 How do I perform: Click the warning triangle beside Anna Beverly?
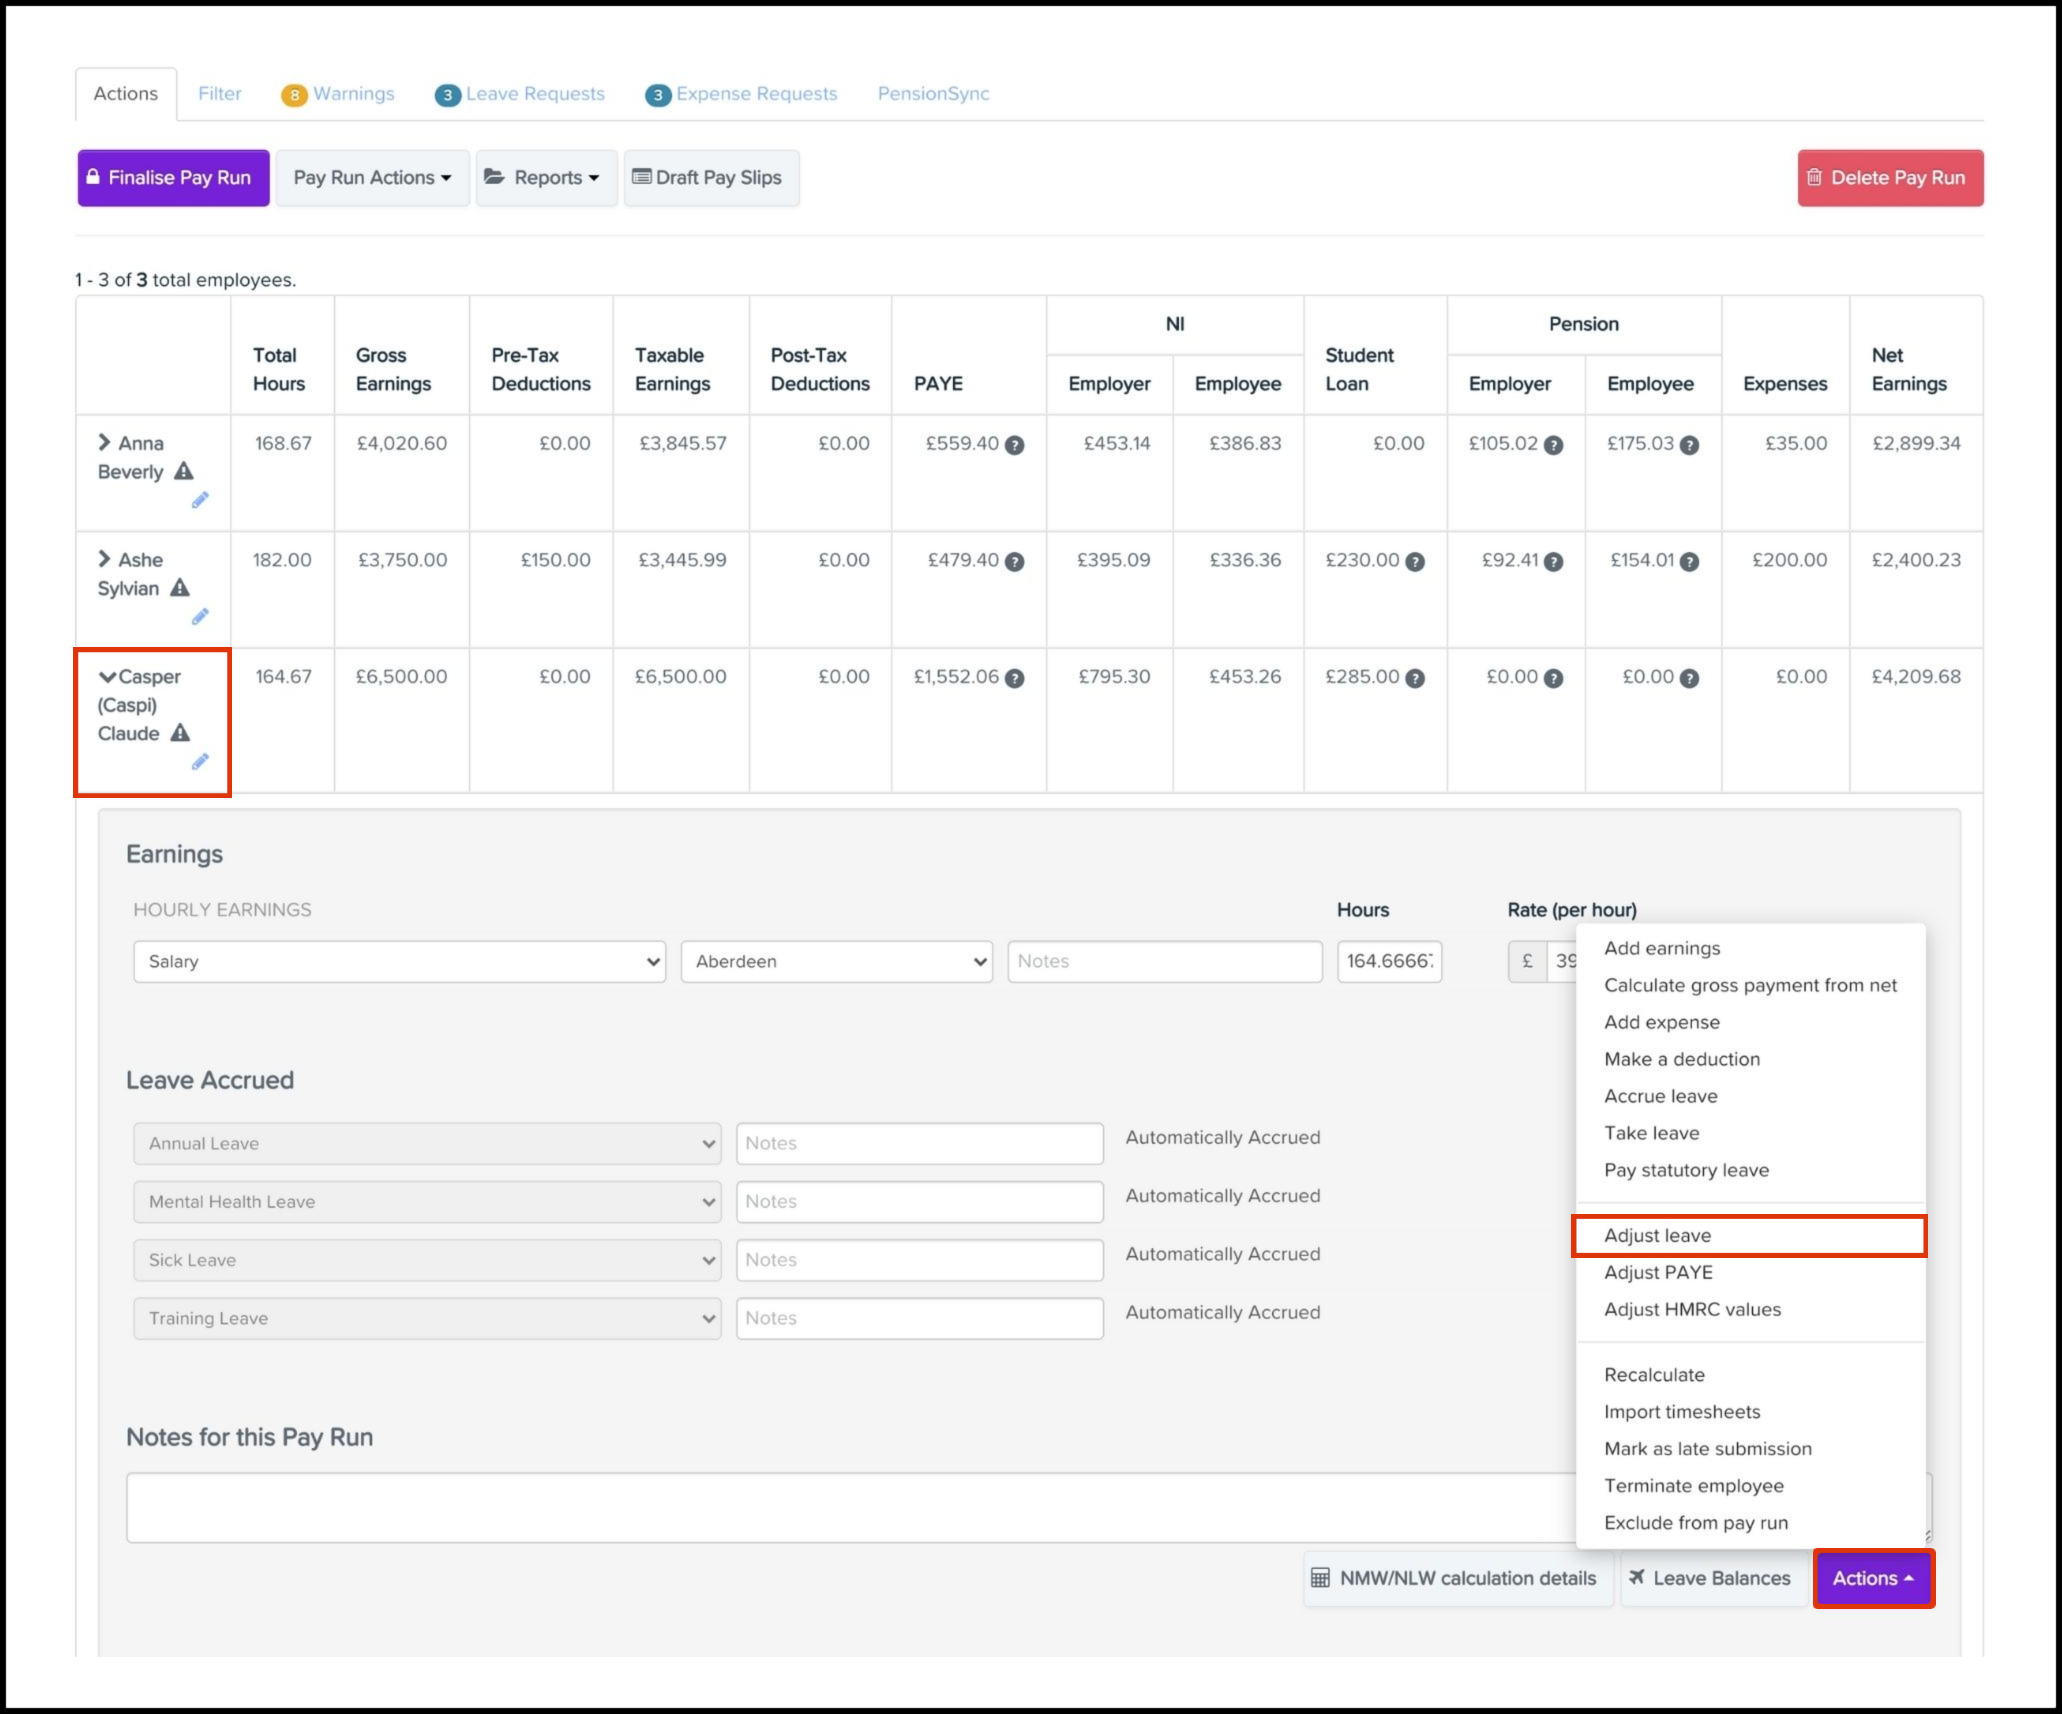coord(184,471)
